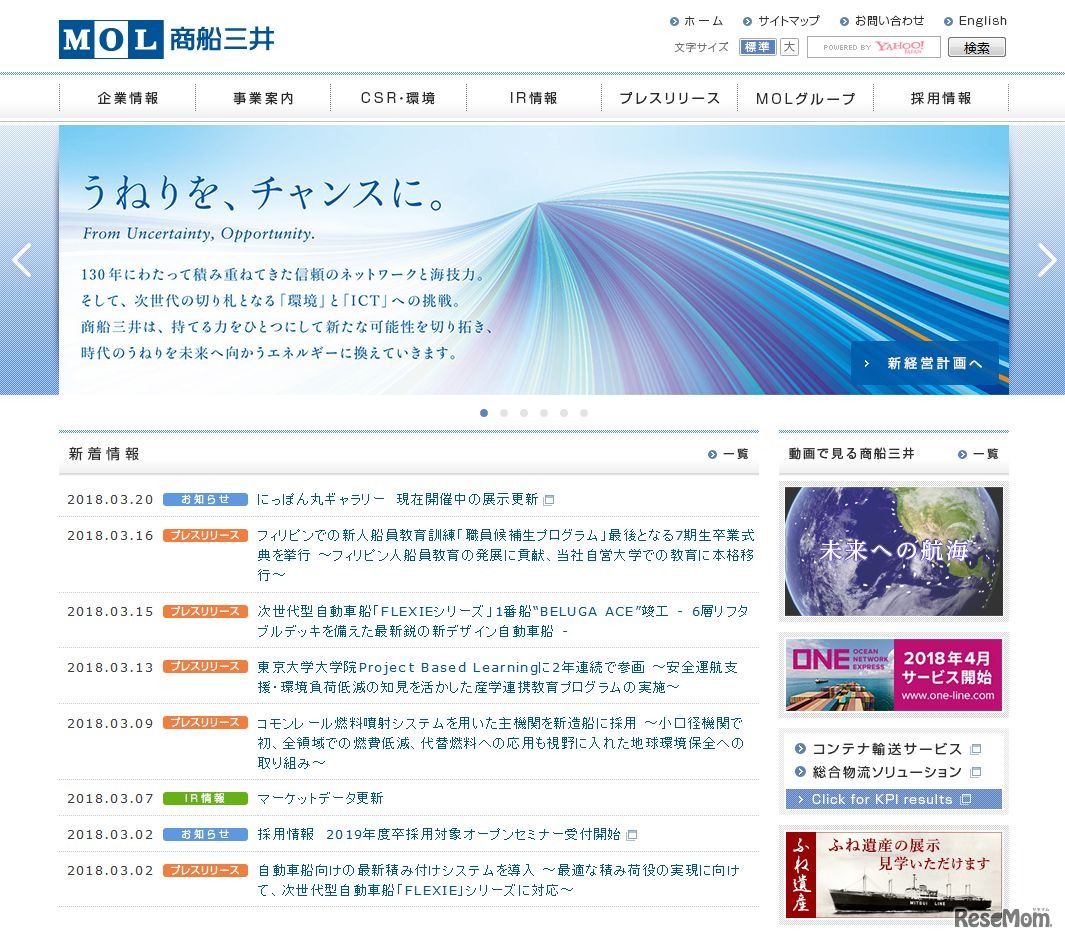Open the 東京大学大学院 Project Based Learning release
This screenshot has height=941, width=1065.
[x=497, y=677]
